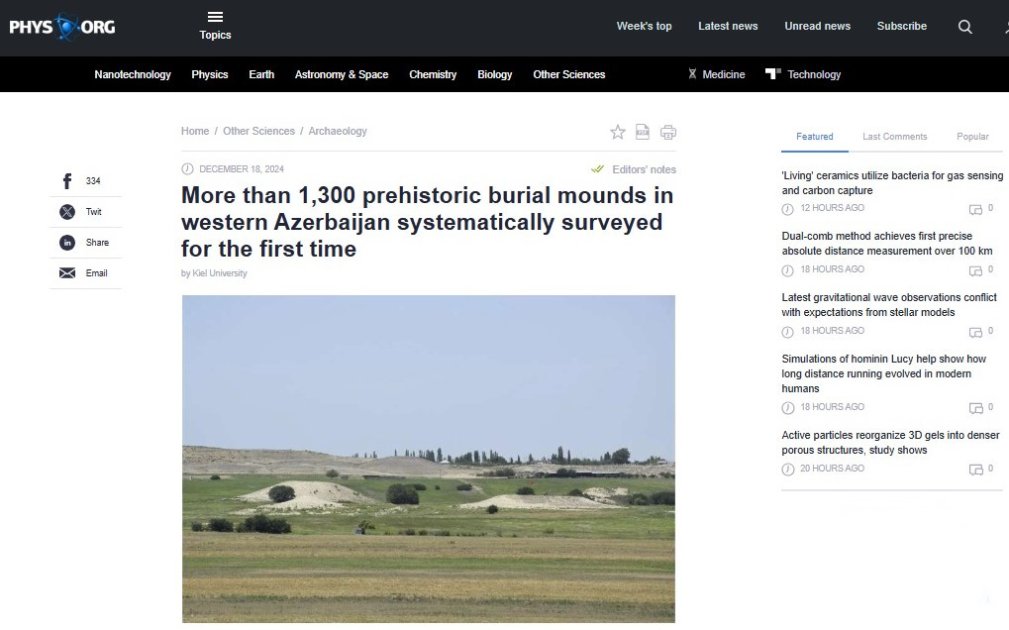Open burial mounds article photo
1009x630 pixels.
(x=428, y=458)
